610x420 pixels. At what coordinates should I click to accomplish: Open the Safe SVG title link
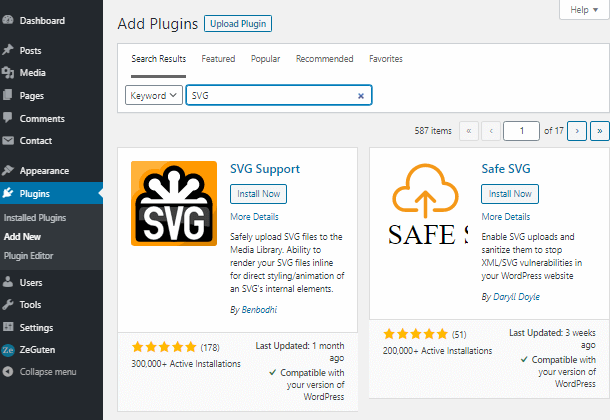click(506, 169)
